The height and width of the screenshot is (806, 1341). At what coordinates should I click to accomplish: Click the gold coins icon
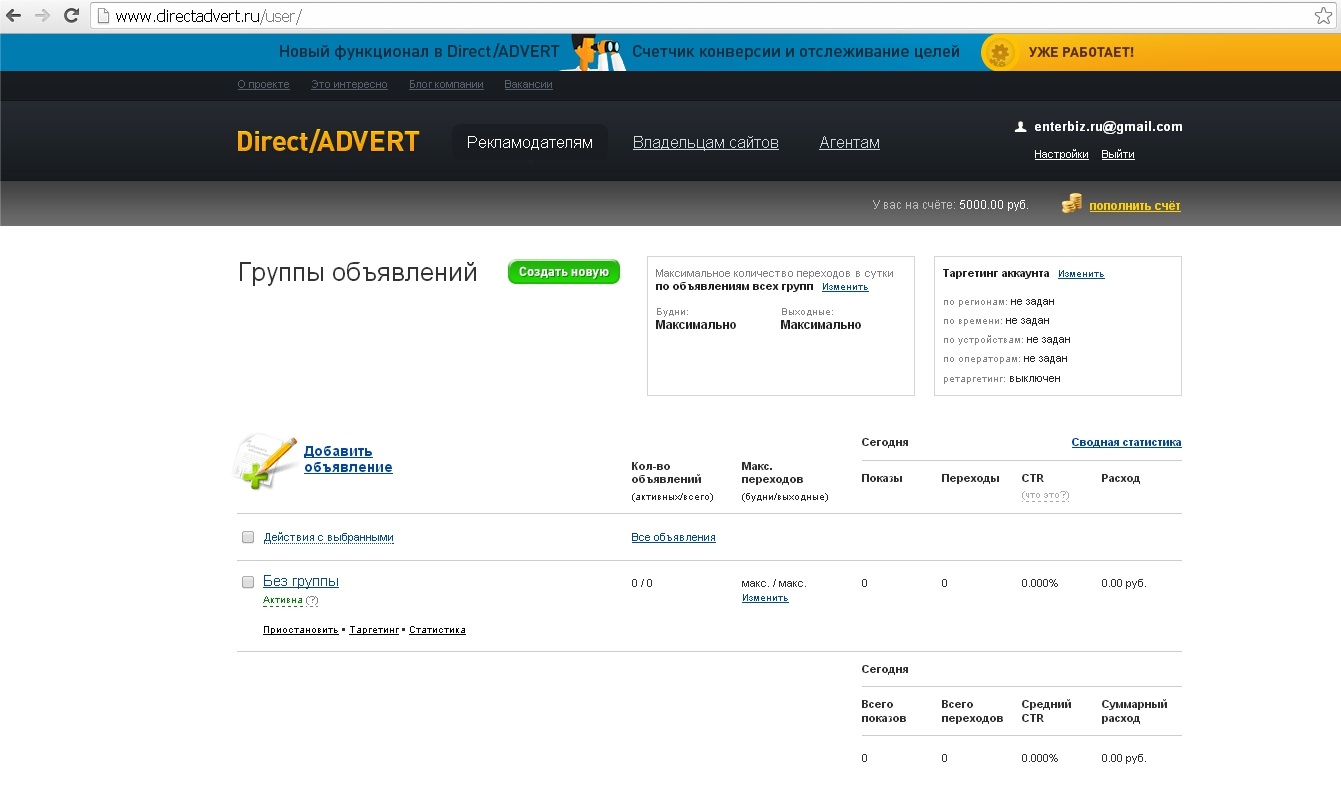(1072, 204)
